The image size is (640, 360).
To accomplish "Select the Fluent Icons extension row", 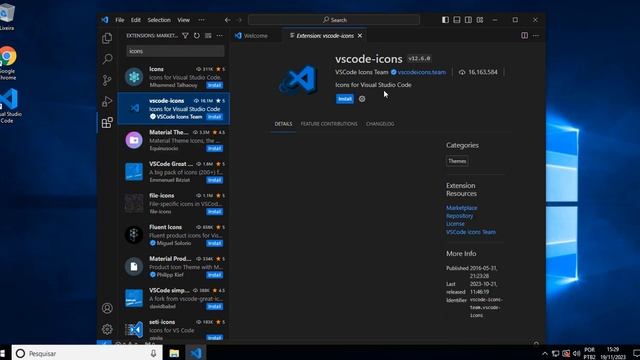I will point(173,235).
